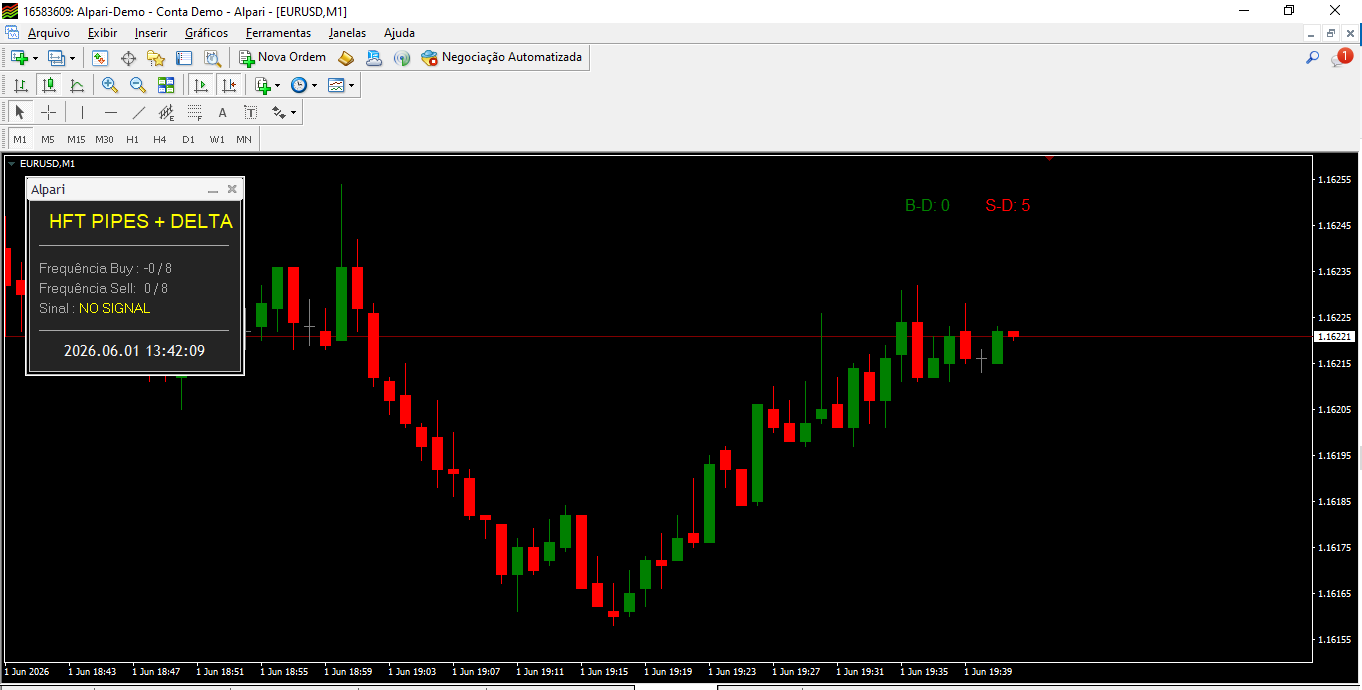Draw Fibonacci retracement
Screen dimensions: 1362x690
(195, 112)
